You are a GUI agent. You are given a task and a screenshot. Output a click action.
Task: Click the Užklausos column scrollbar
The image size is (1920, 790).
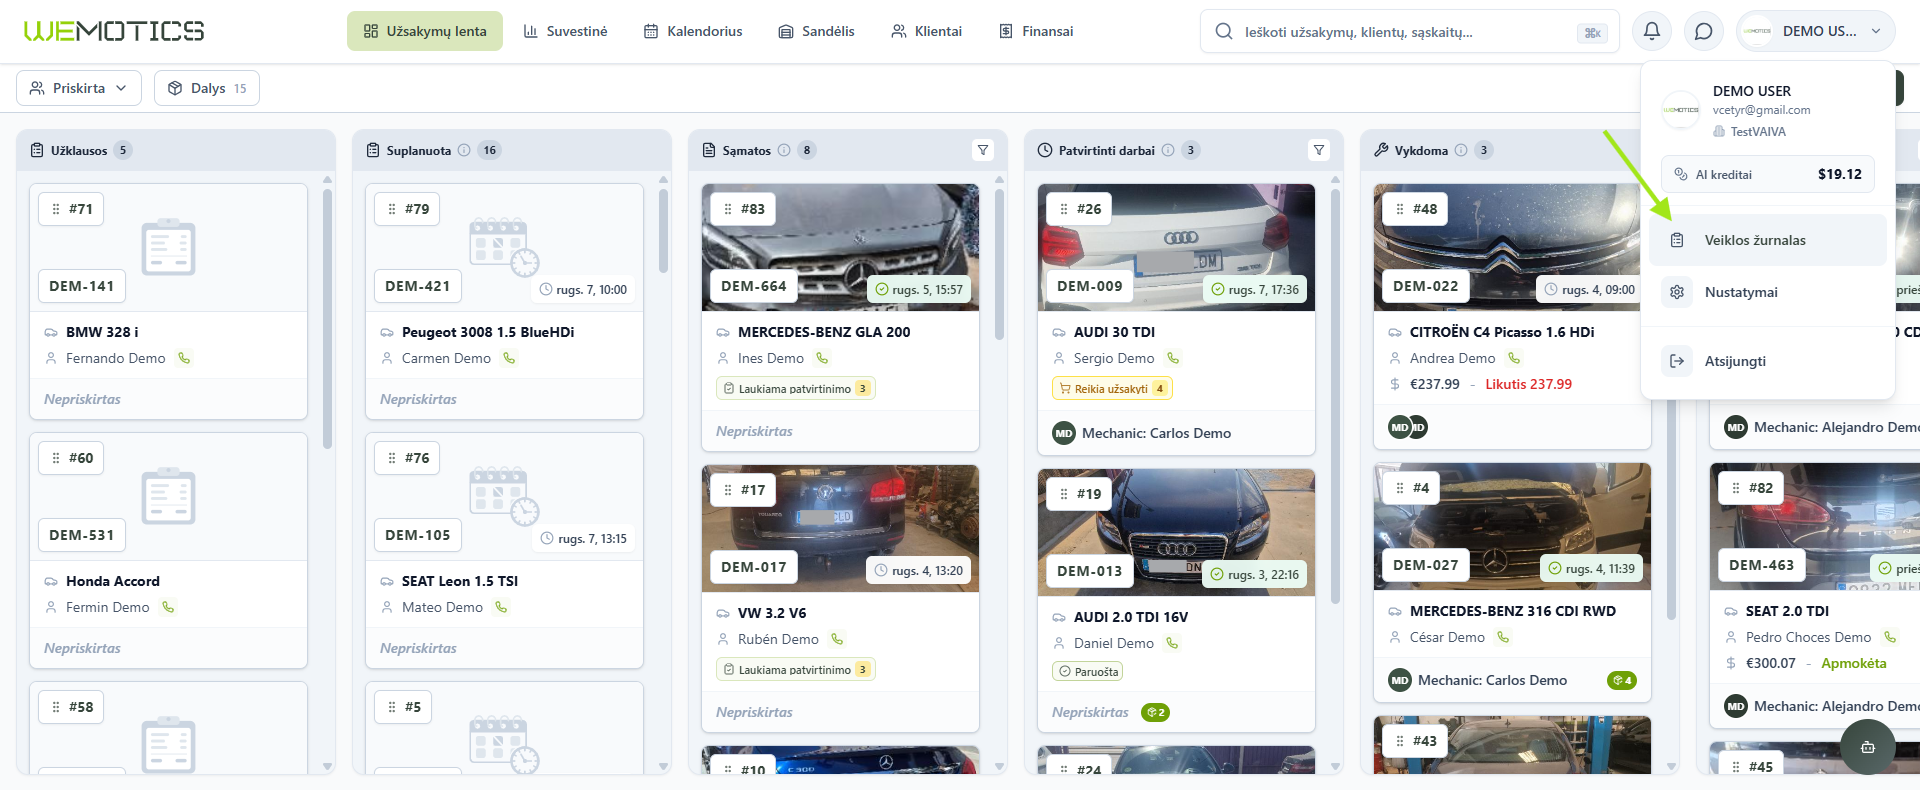coord(327,319)
